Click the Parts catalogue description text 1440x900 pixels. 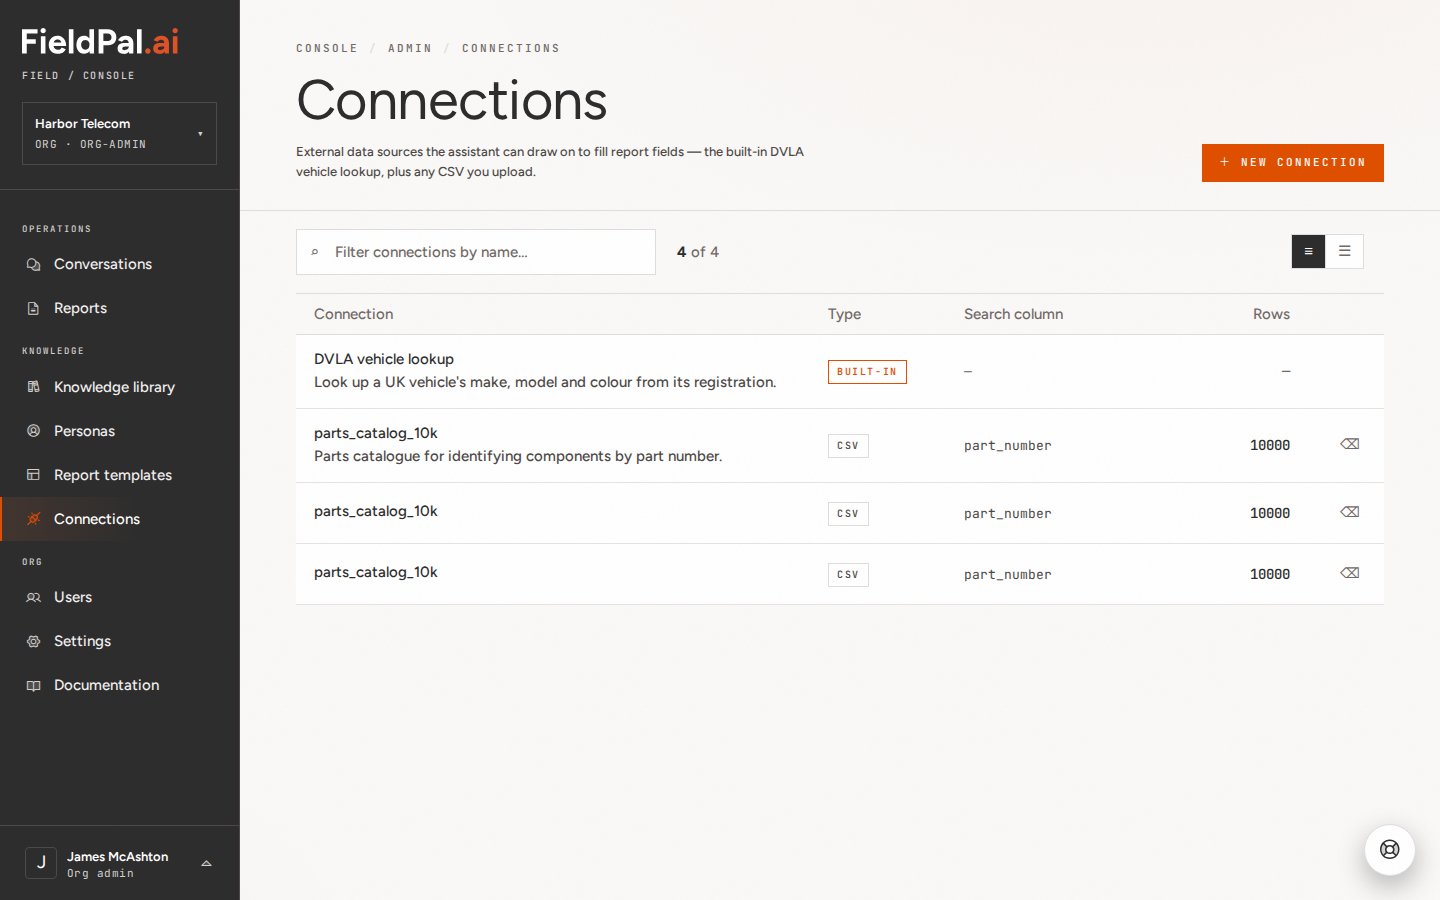[518, 456]
